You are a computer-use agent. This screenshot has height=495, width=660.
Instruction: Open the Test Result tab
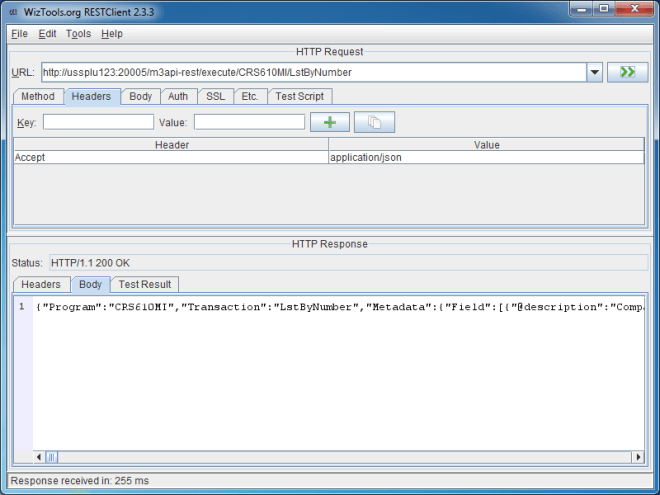(145, 285)
